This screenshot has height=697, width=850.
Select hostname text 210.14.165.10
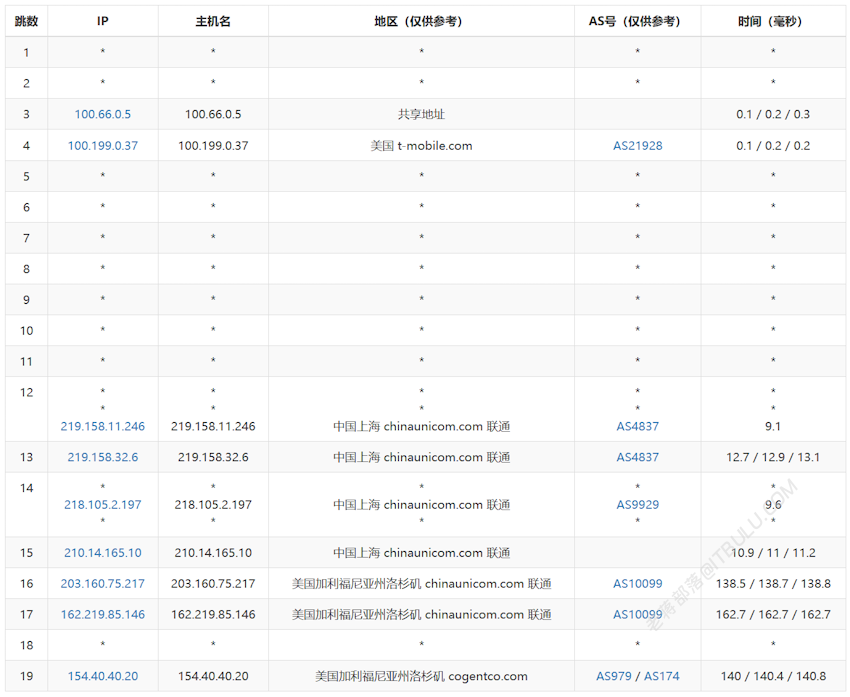pyautogui.click(x=213, y=553)
